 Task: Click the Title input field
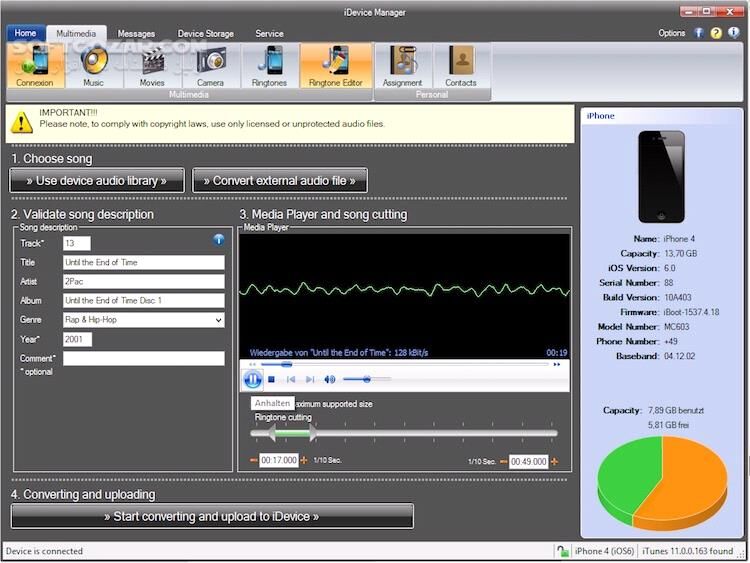pos(143,262)
